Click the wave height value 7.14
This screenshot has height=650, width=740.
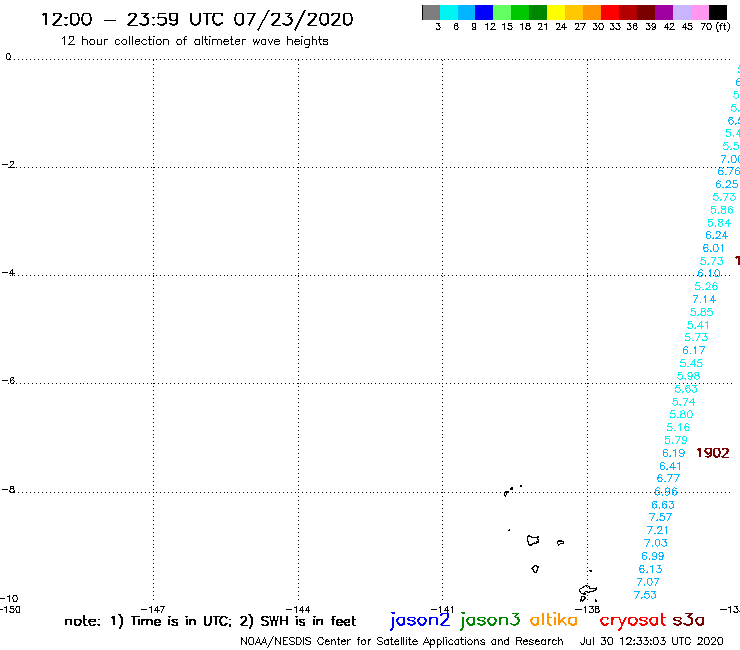704,300
